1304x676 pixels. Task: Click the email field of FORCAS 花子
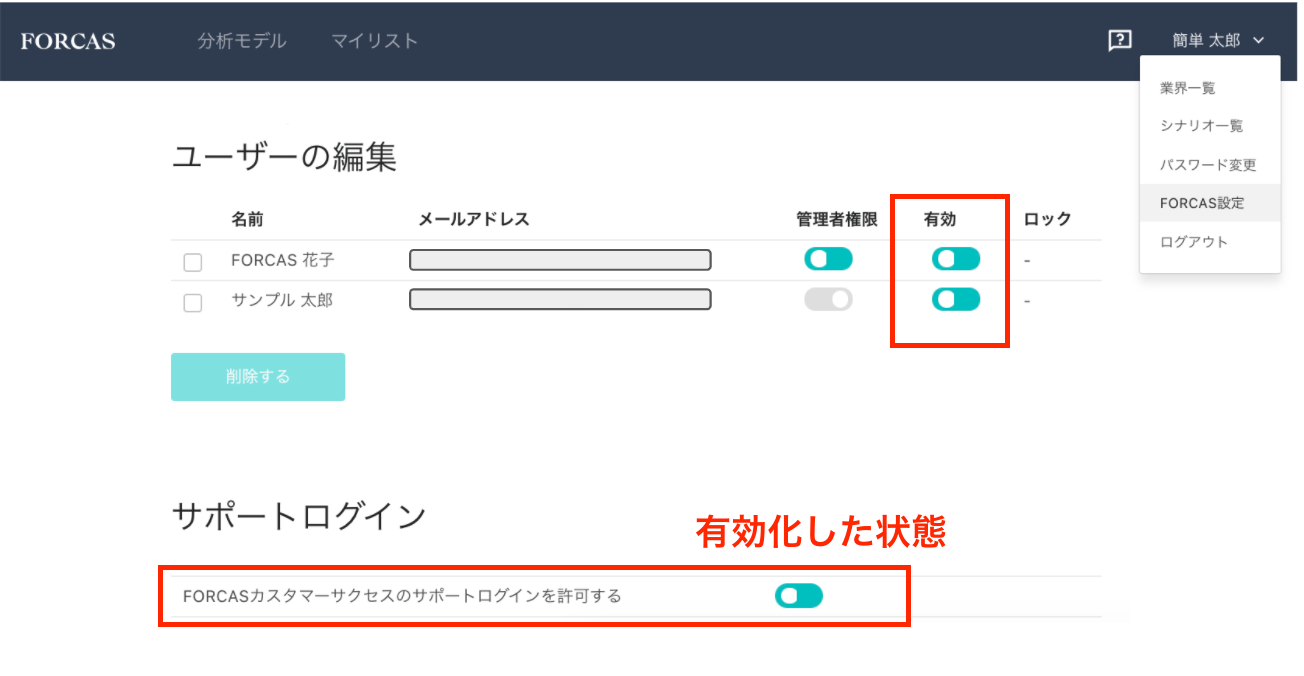(560, 260)
